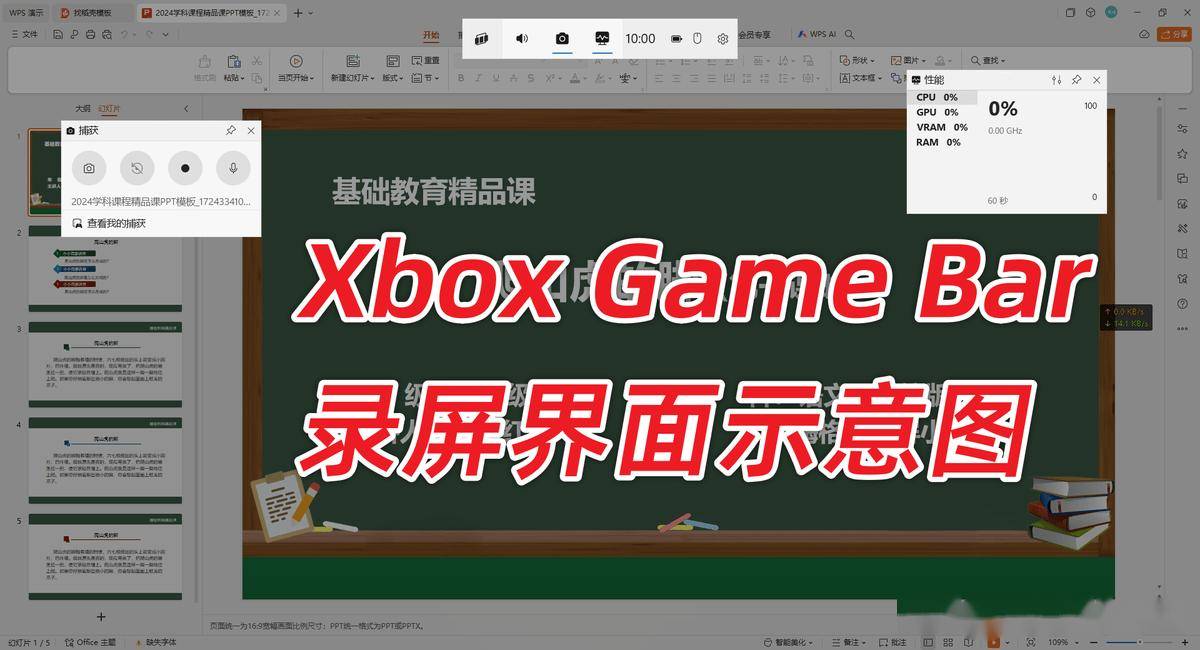
Task: Start recording with the round record button
Action: coord(185,168)
